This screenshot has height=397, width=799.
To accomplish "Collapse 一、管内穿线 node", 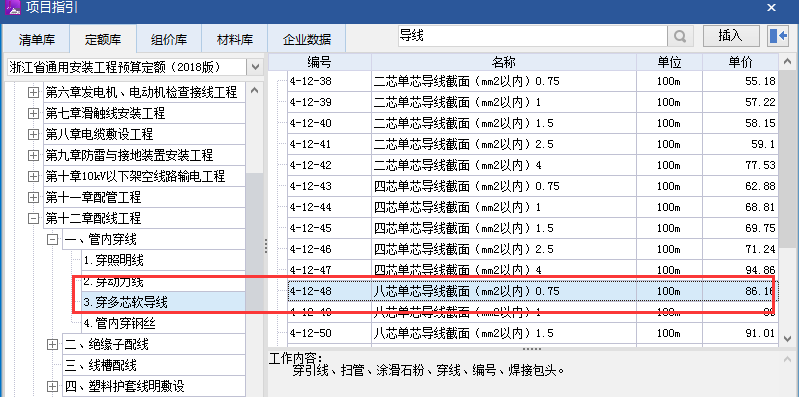I will click(52, 240).
